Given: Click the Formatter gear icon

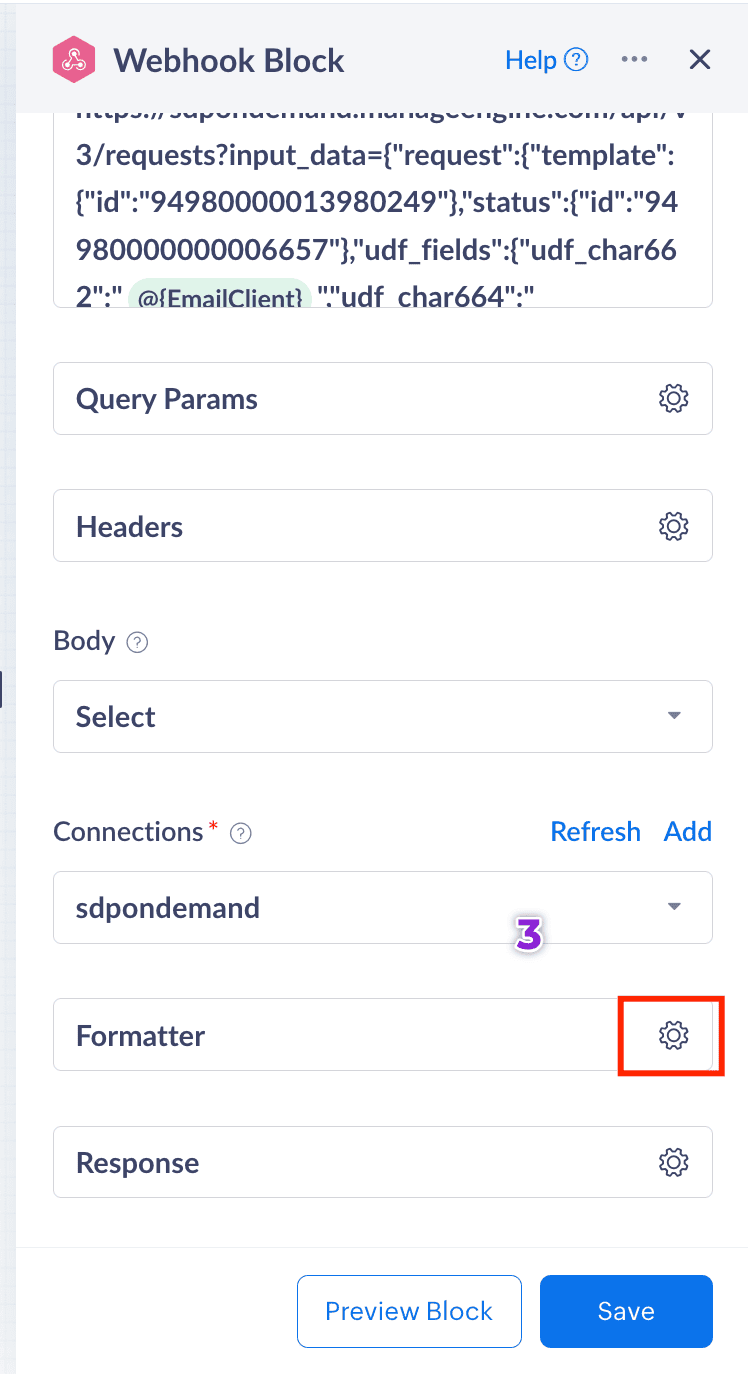Looking at the screenshot, I should tap(674, 1035).
